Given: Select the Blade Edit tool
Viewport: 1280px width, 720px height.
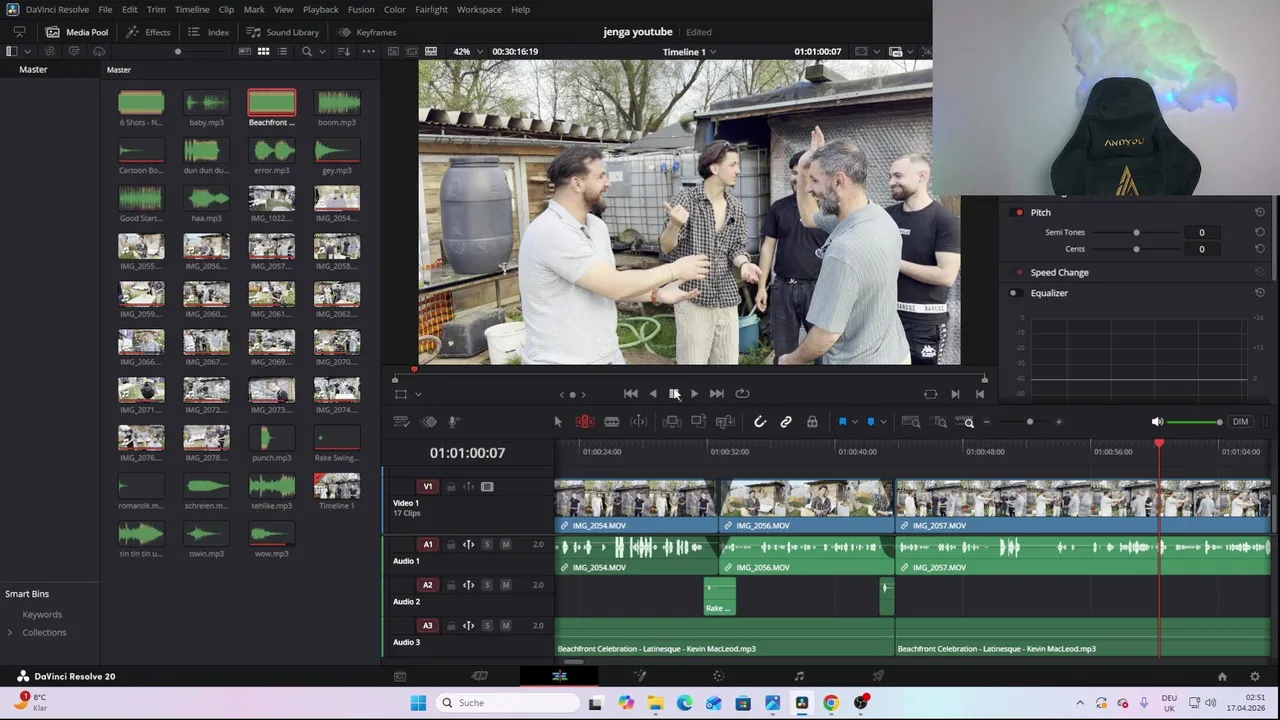Looking at the screenshot, I should [x=611, y=422].
